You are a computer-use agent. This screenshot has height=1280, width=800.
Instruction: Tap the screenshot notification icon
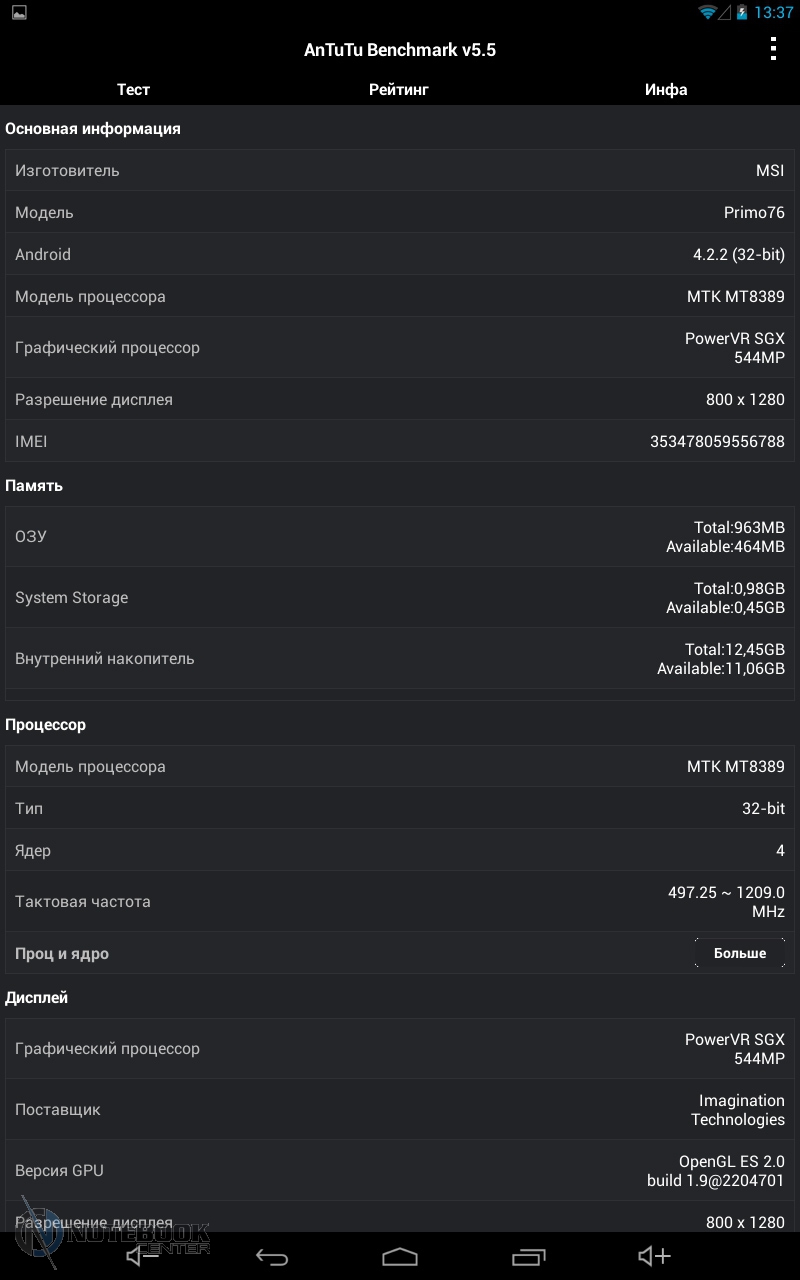click(x=19, y=13)
